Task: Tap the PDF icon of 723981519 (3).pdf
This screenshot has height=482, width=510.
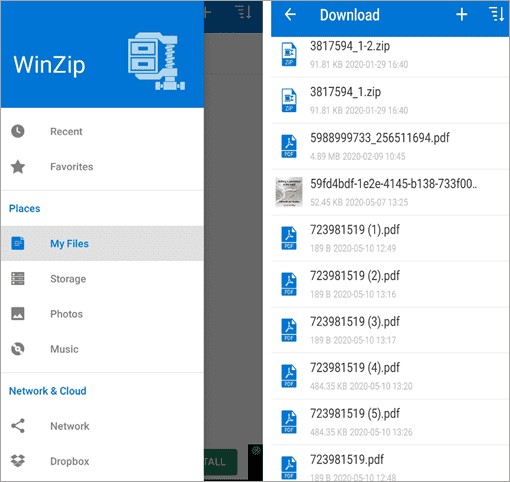Action: tap(289, 330)
